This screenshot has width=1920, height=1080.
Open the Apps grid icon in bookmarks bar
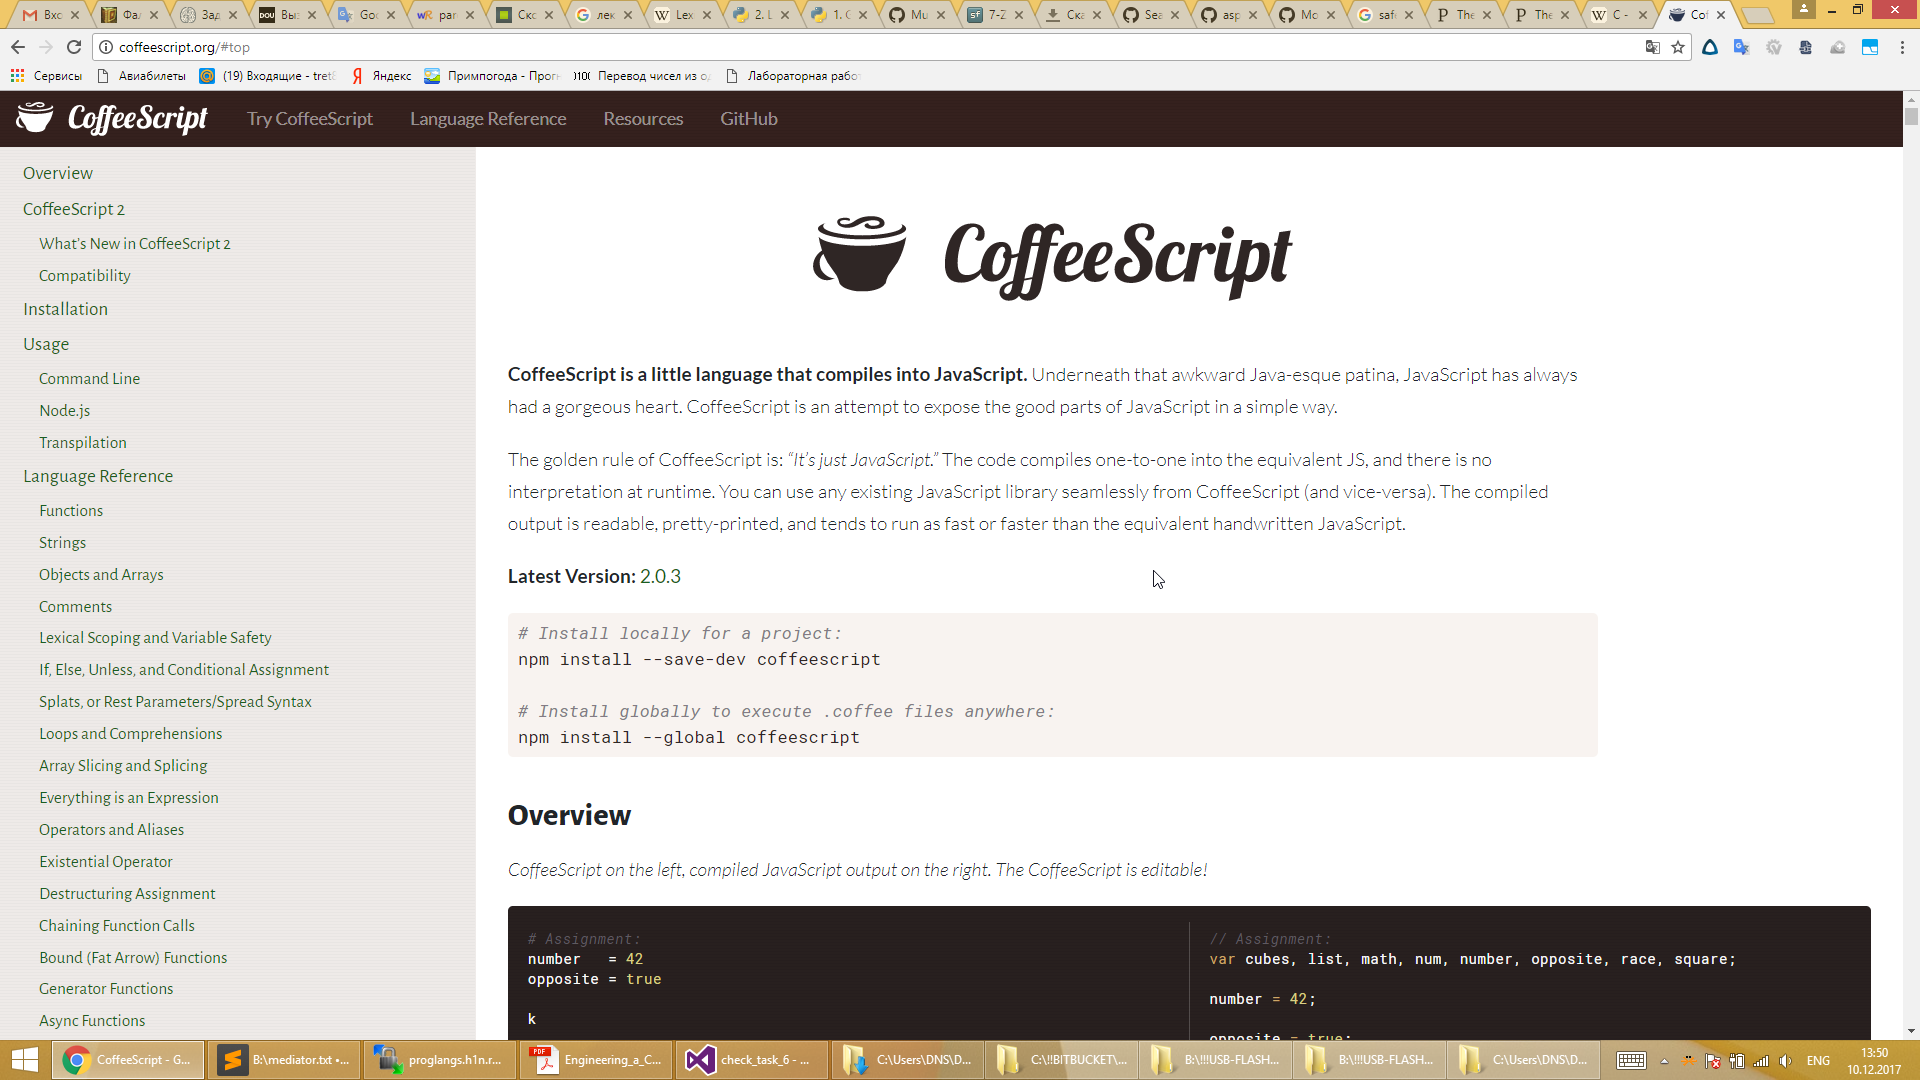pyautogui.click(x=17, y=75)
